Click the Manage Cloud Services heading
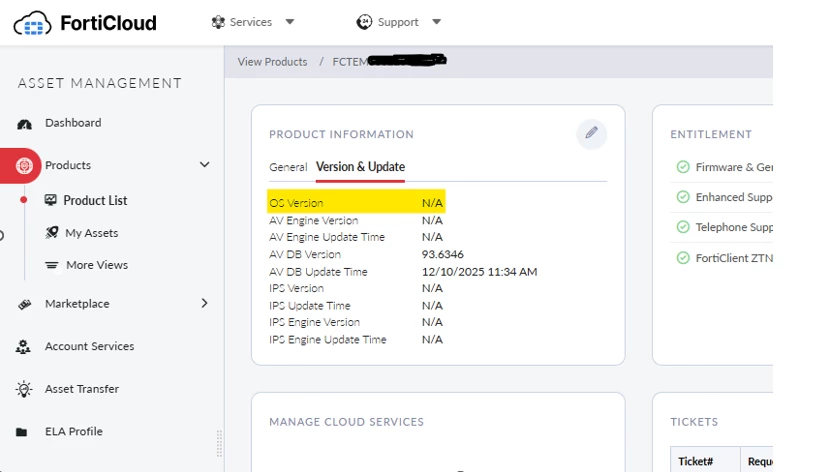 [346, 422]
